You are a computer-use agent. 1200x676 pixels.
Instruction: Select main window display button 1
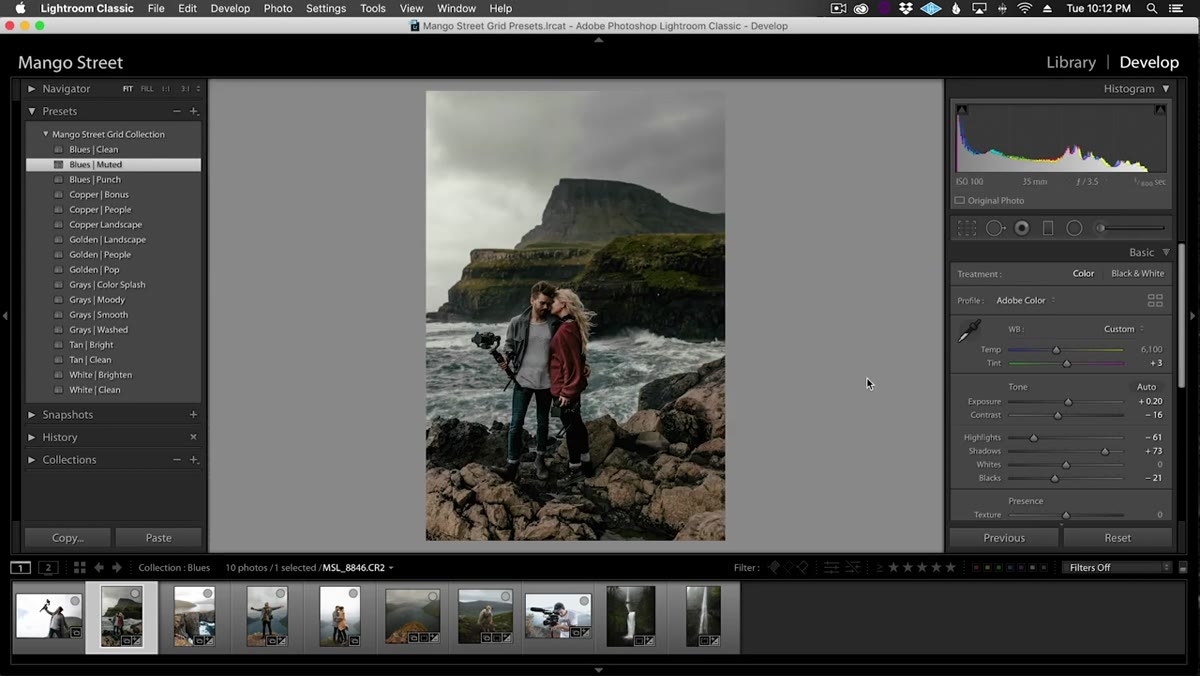click(x=20, y=567)
